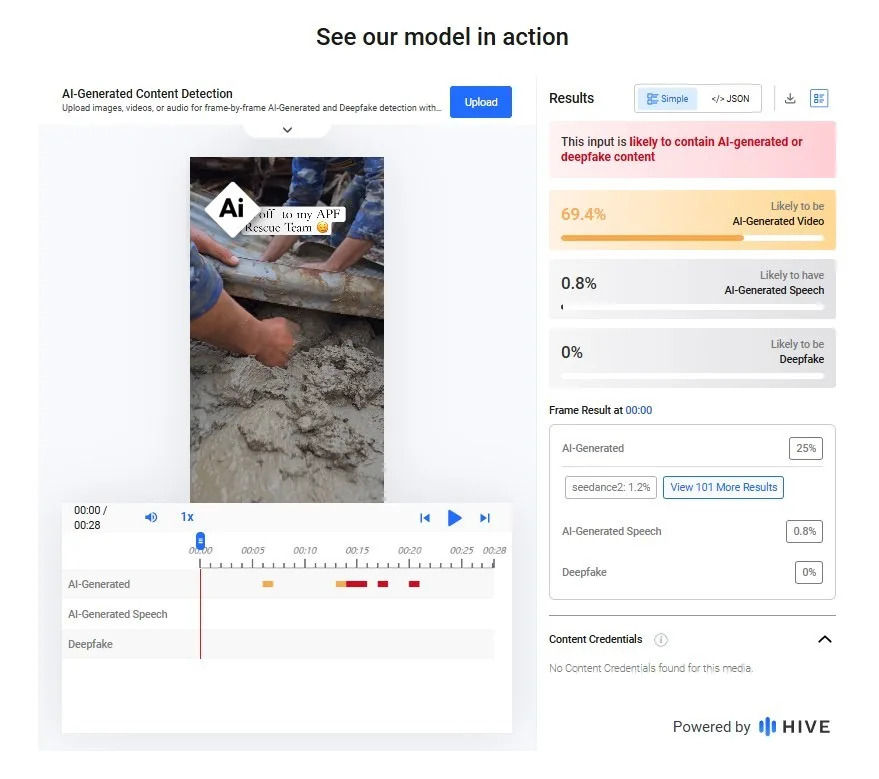Download the detection results
Viewport: 879px width, 779px height.
tap(790, 99)
